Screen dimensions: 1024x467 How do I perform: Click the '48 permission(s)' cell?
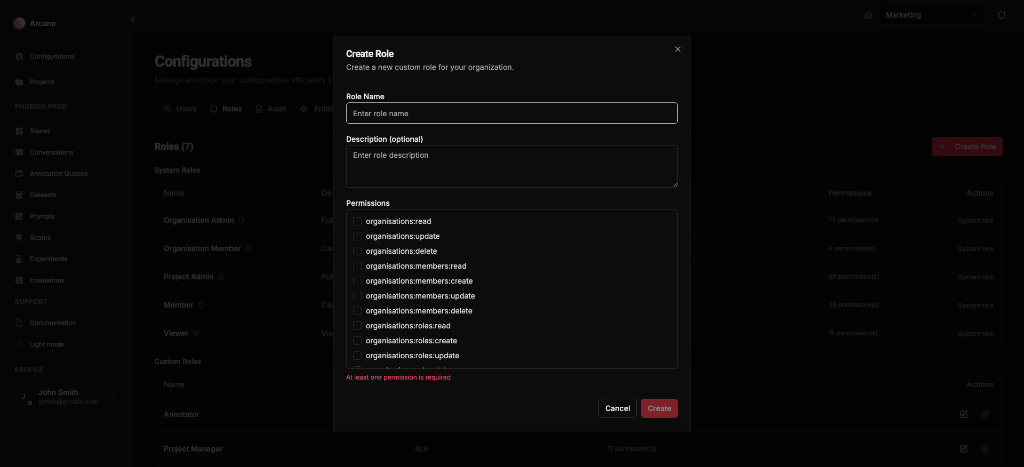tap(853, 305)
